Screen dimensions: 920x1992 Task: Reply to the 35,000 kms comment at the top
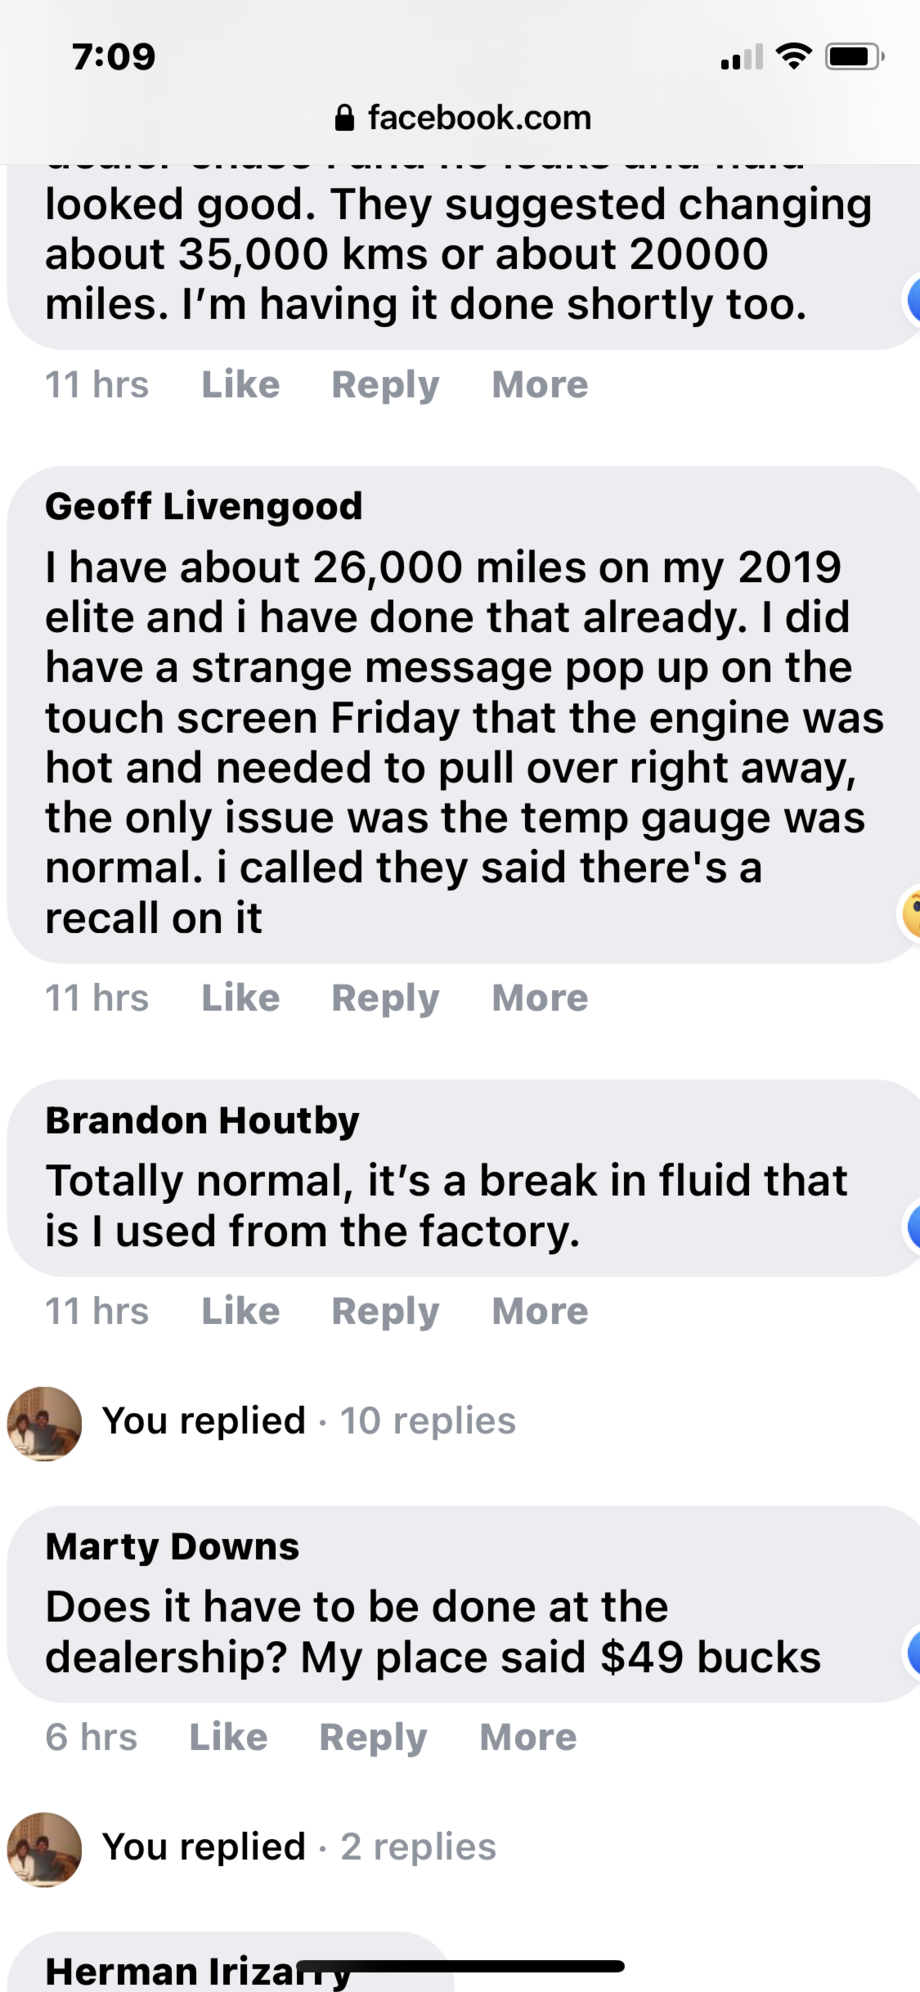[385, 385]
